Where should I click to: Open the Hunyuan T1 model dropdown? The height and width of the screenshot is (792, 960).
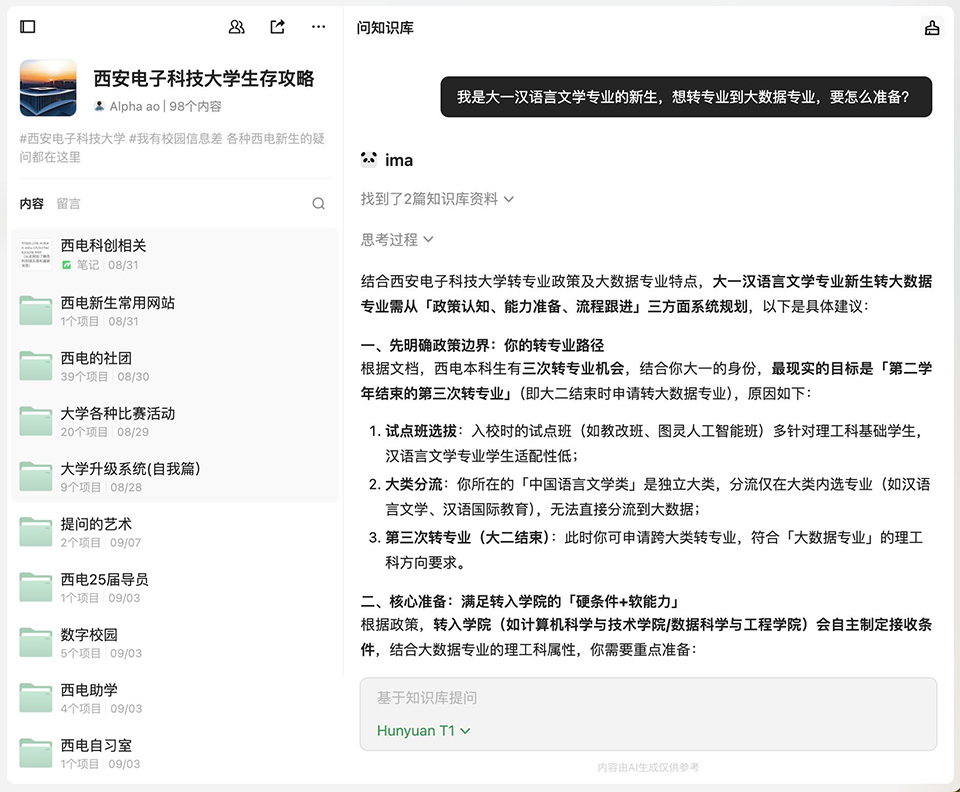pos(423,731)
